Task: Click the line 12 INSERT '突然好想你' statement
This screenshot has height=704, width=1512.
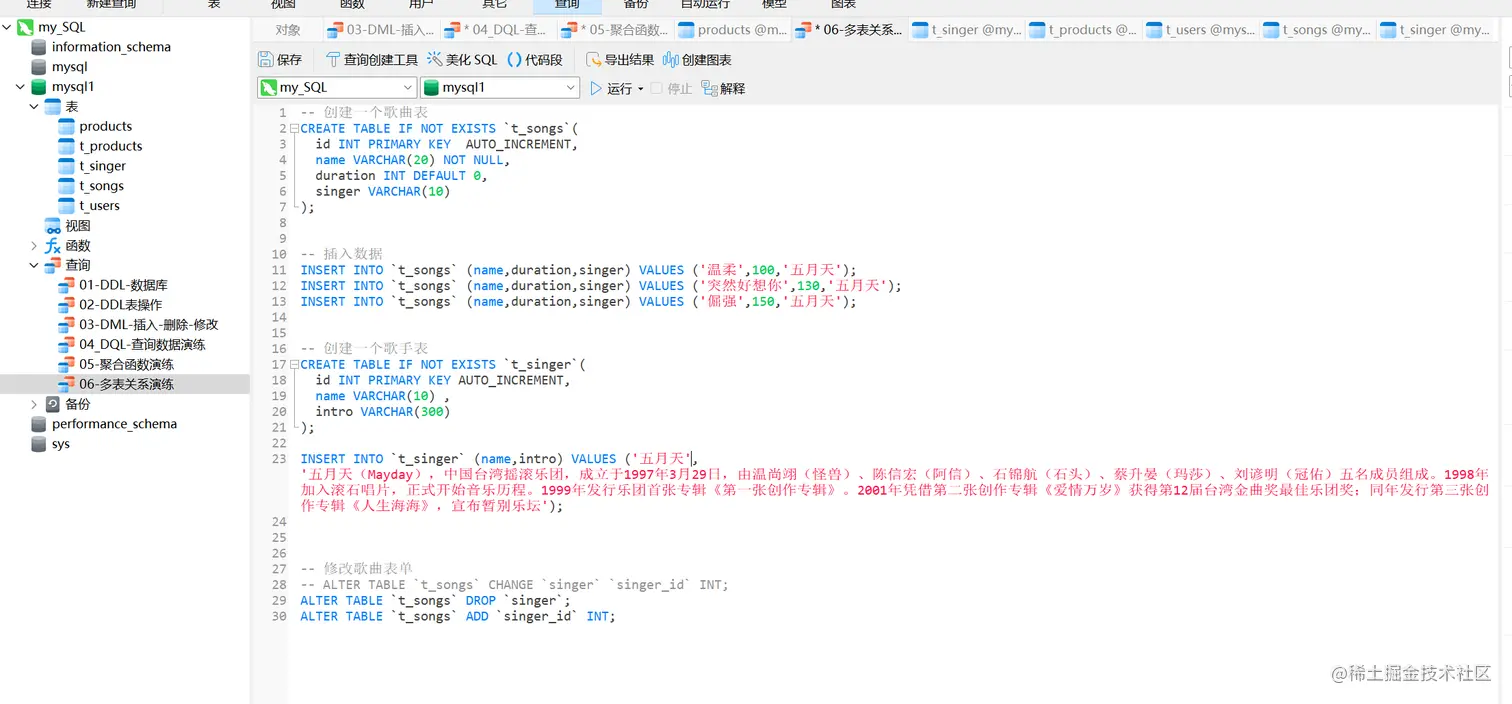Action: point(600,286)
